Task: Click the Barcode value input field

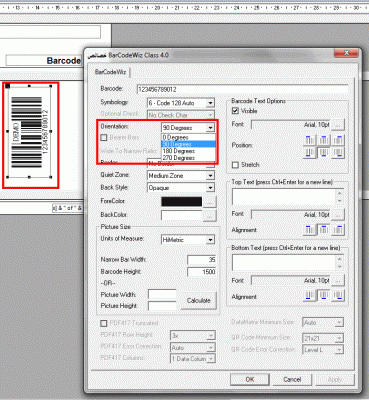Action: (243, 89)
